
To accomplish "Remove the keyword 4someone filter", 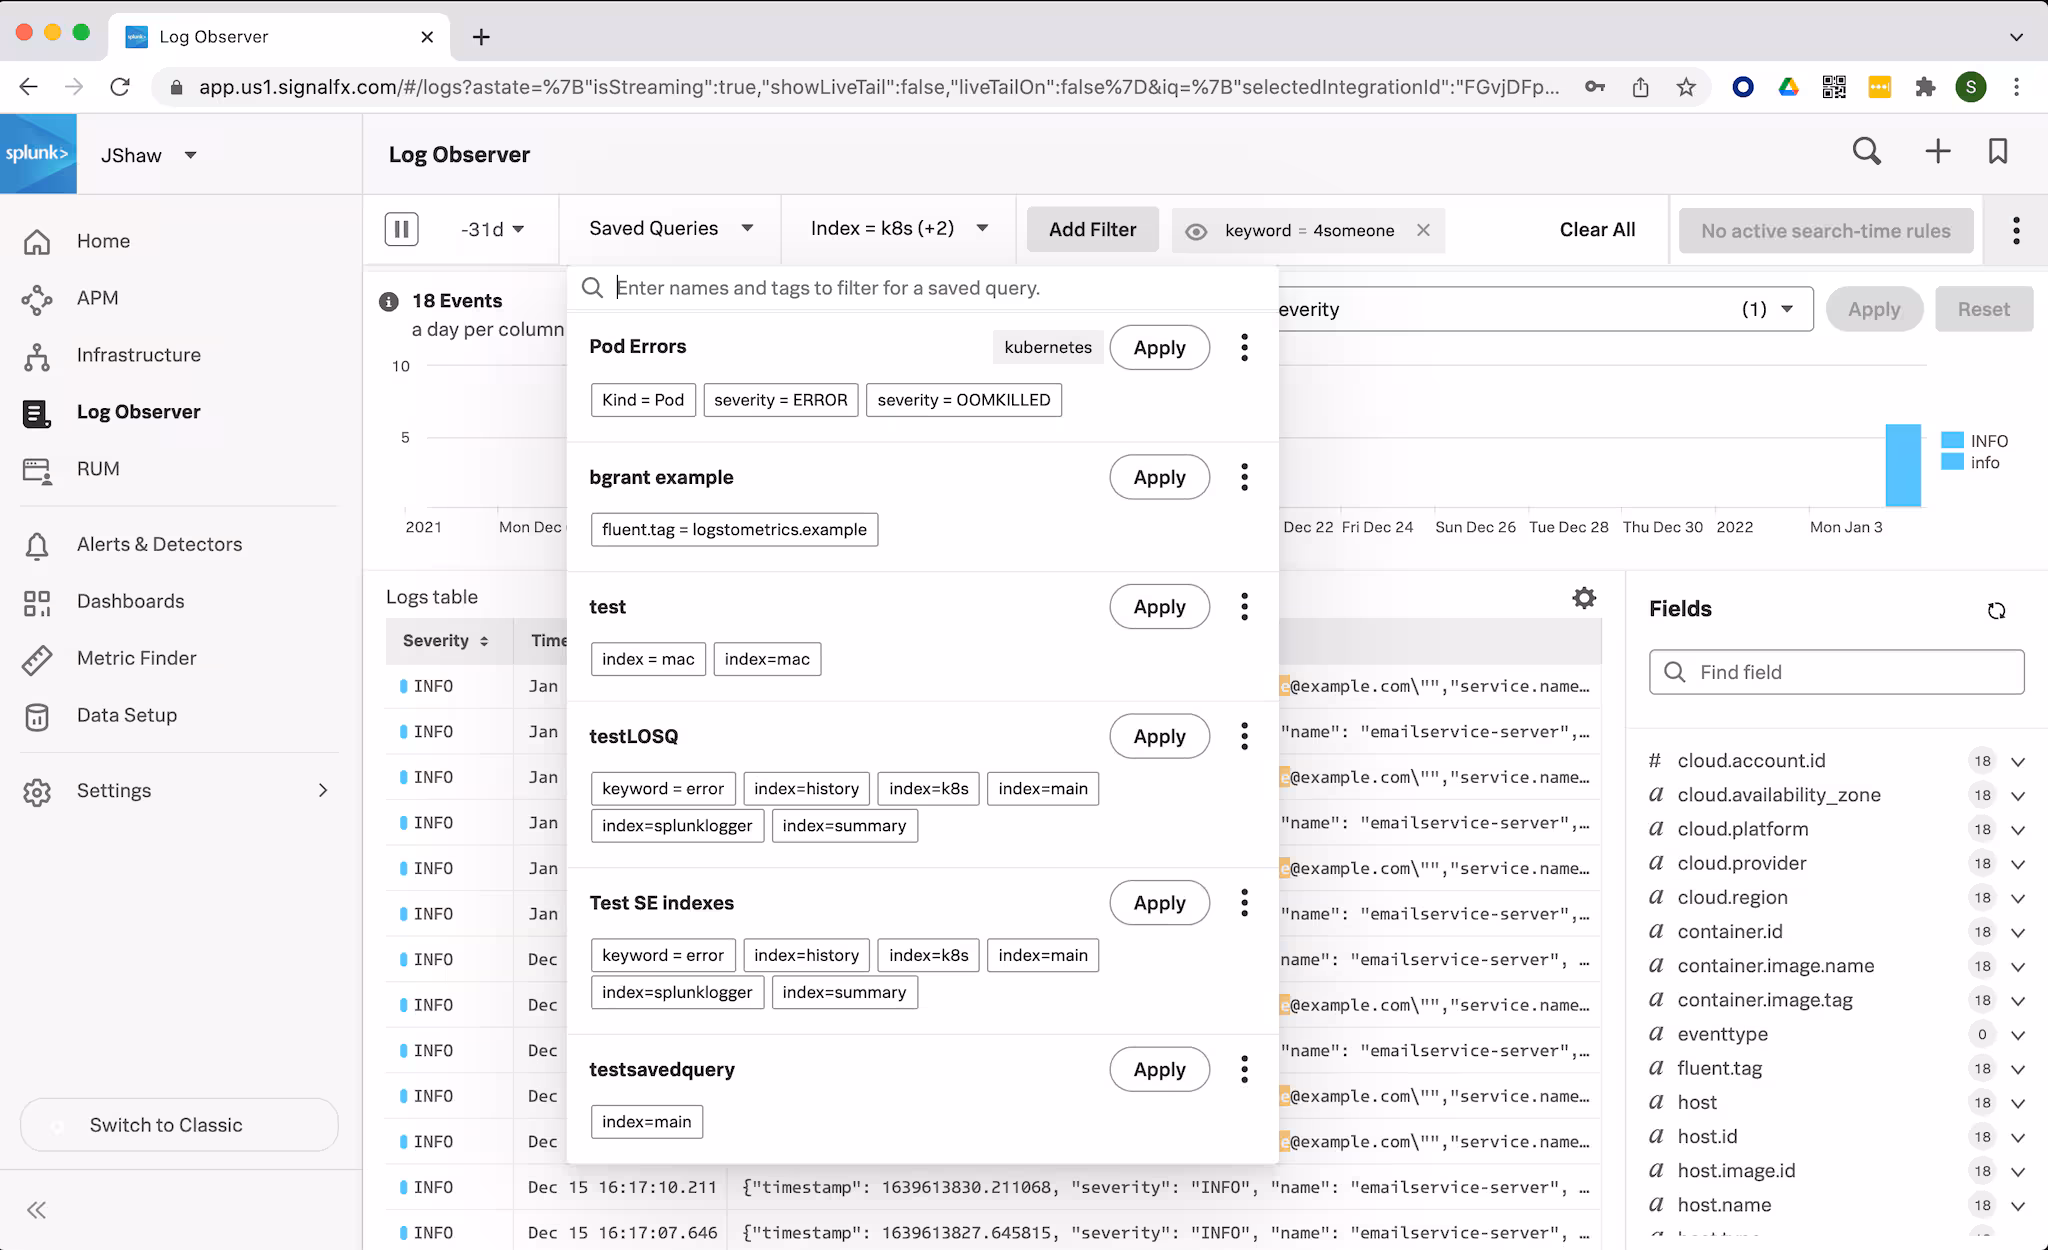I will tap(1423, 230).
